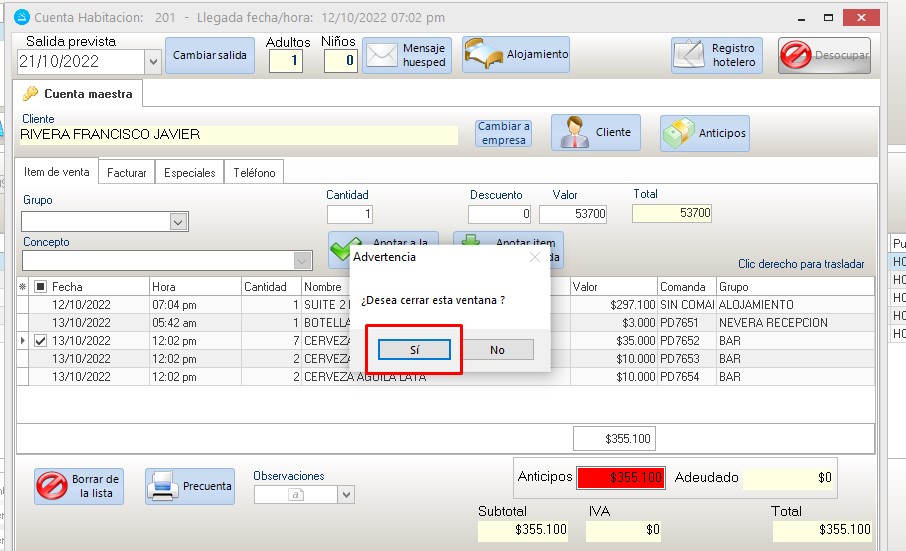Click the red Anticipos amount field
Screen dimensions: 906x551
pyautogui.click(x=620, y=478)
